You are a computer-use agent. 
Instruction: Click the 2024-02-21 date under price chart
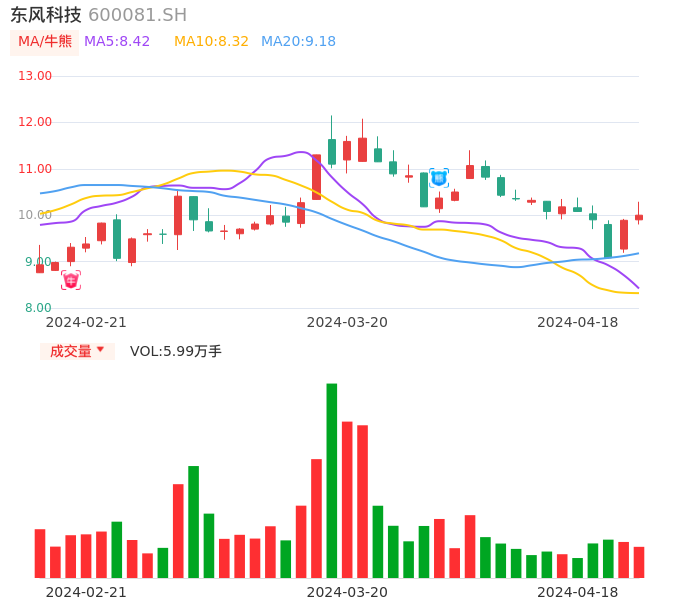(x=86, y=322)
